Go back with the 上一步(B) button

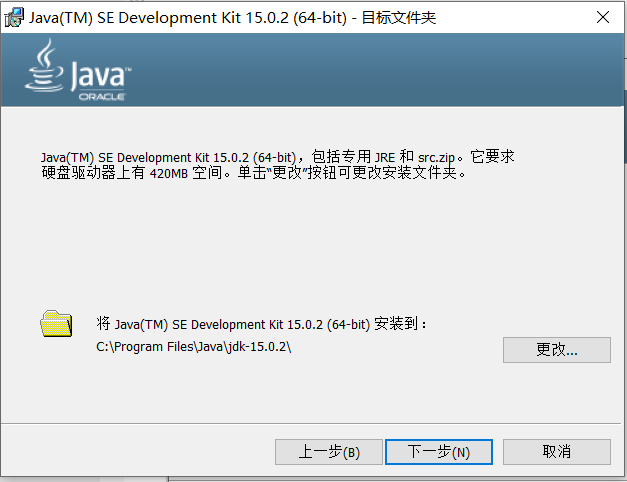tap(329, 452)
